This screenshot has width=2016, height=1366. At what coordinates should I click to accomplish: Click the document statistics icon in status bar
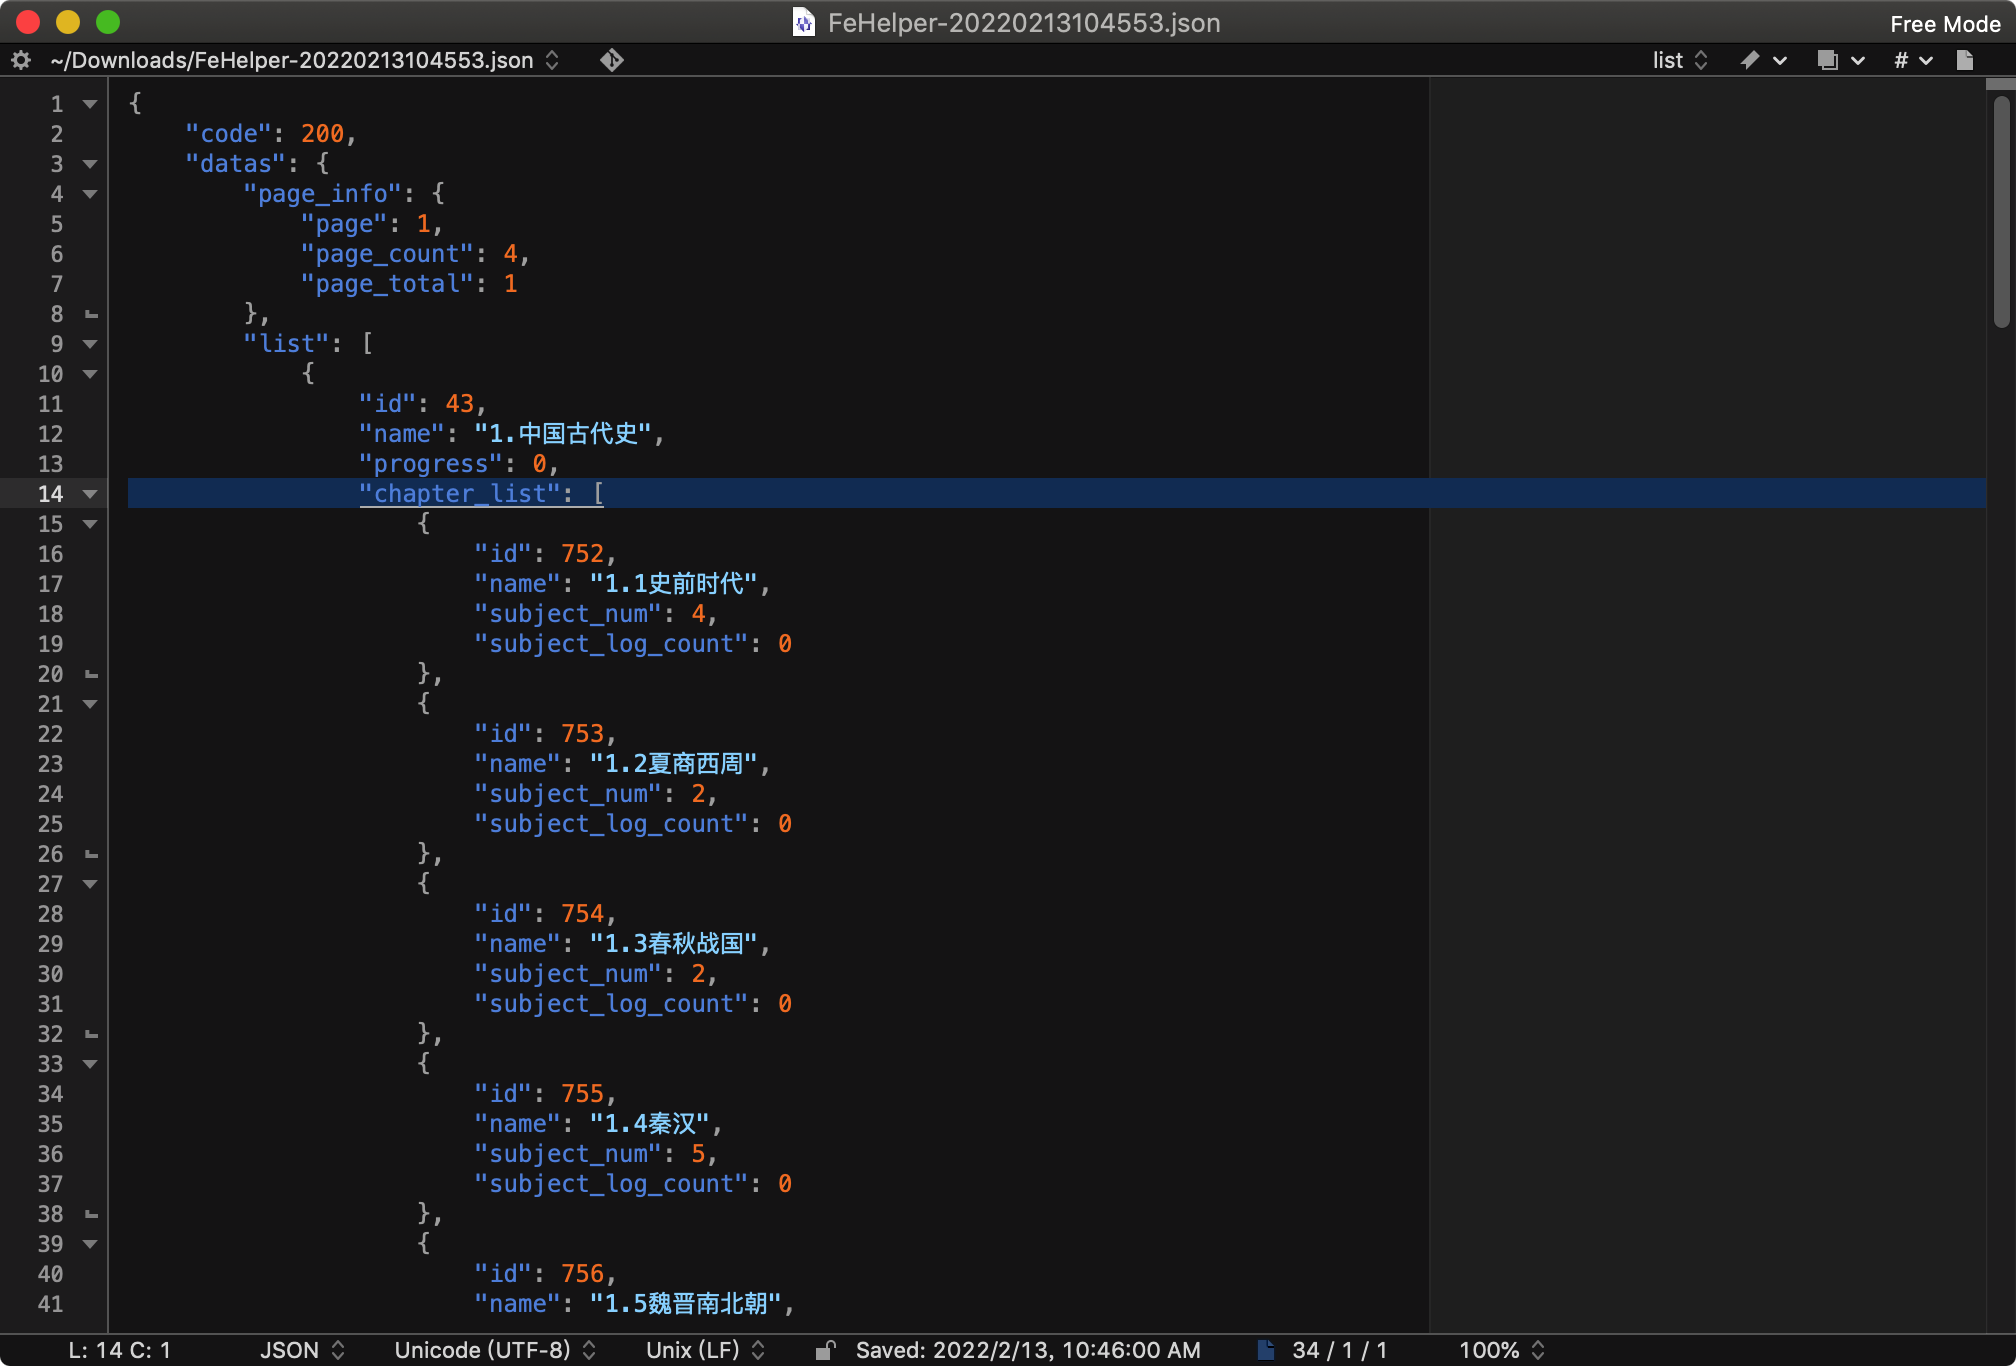click(1266, 1350)
